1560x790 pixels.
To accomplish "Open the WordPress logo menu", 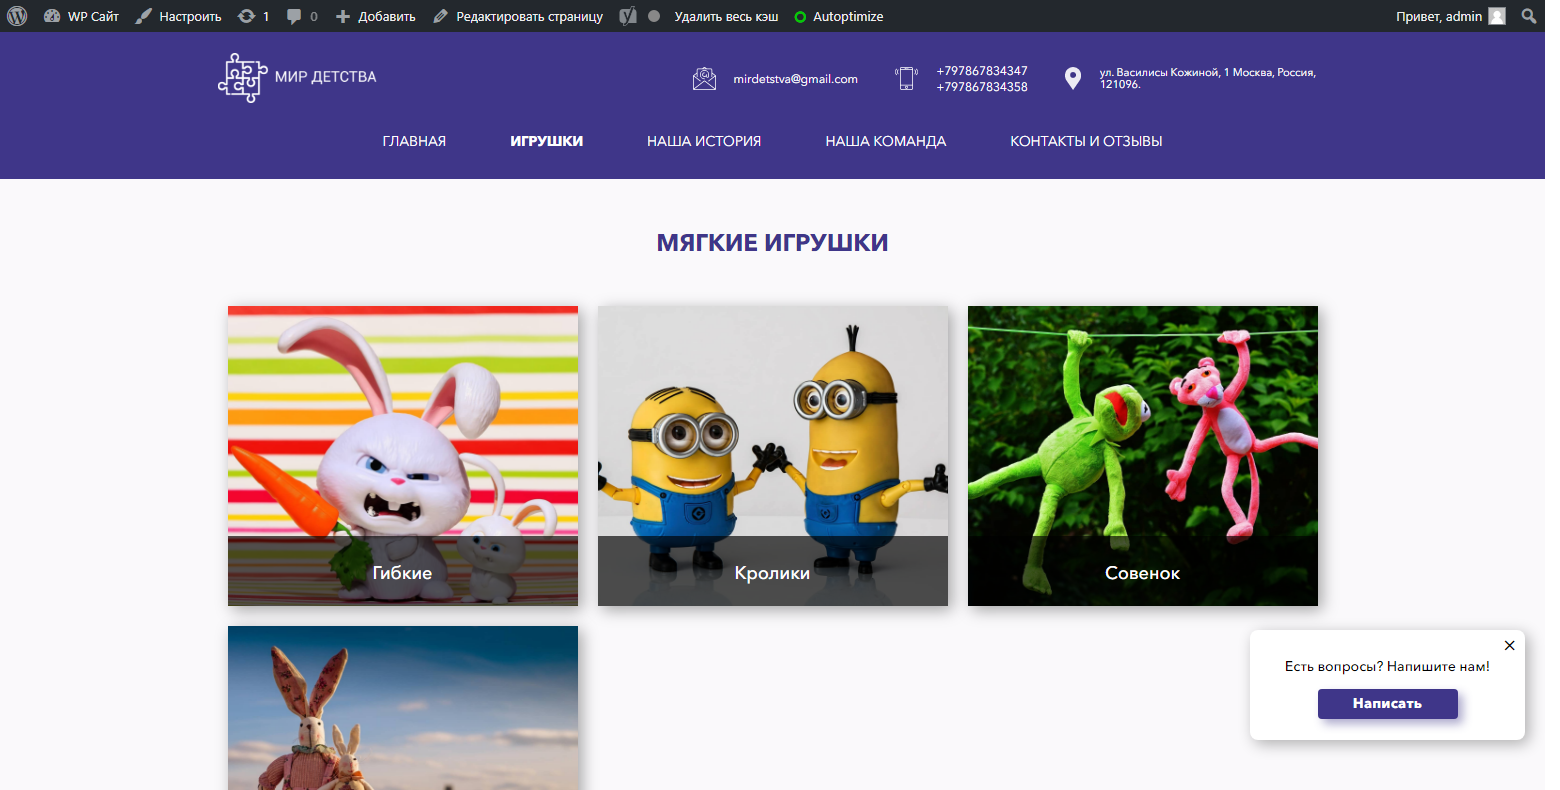I will pyautogui.click(x=17, y=16).
